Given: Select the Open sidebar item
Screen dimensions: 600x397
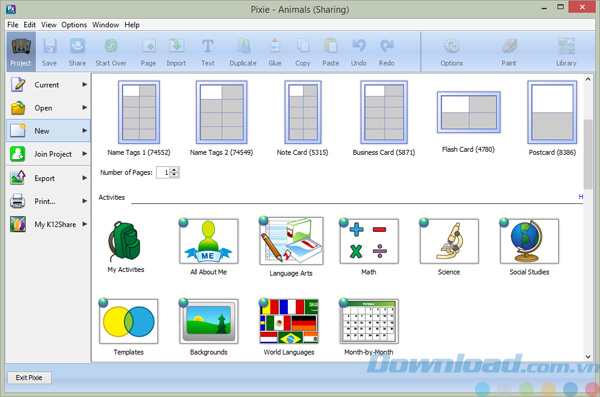Looking at the screenshot, I should click(x=48, y=108).
